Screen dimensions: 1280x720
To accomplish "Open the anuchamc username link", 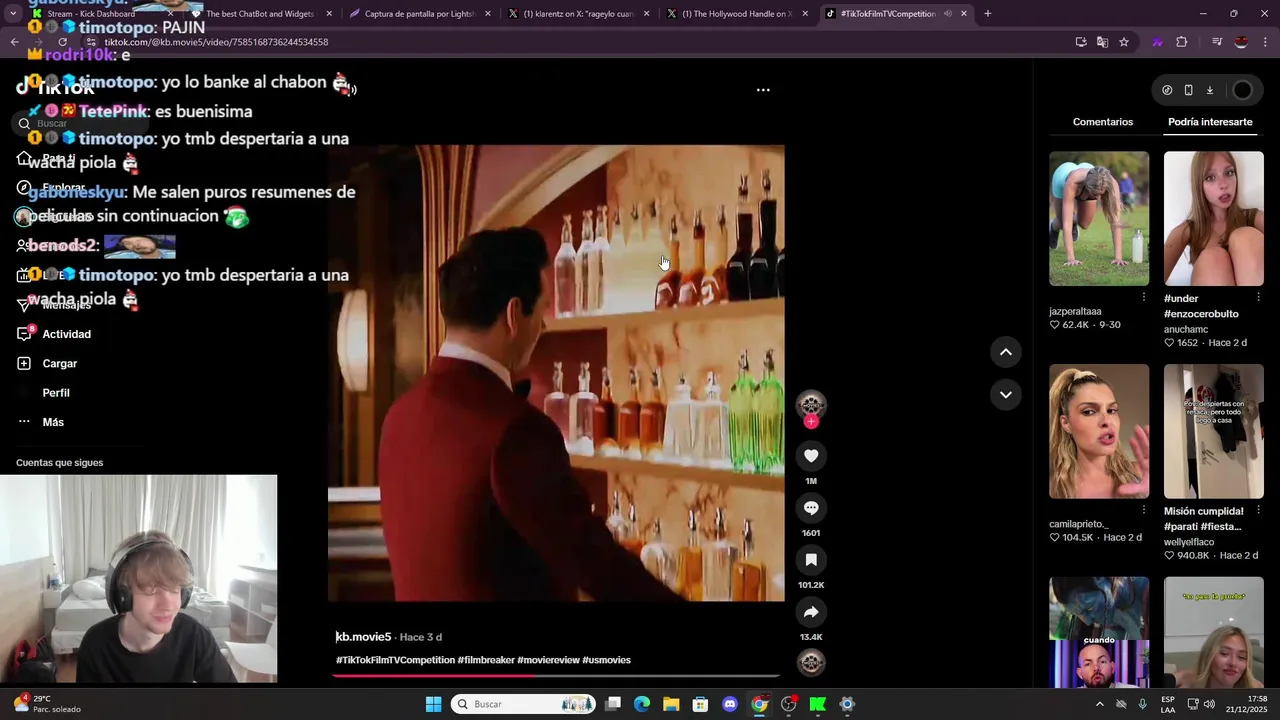I will click(1186, 329).
